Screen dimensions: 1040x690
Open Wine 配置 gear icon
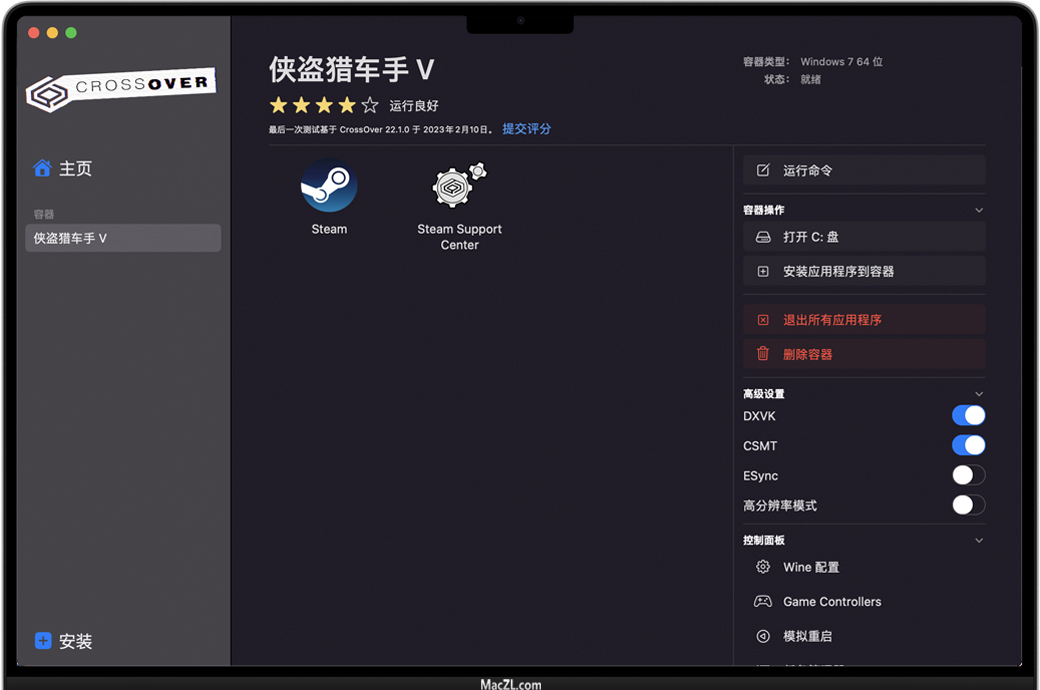click(x=763, y=567)
